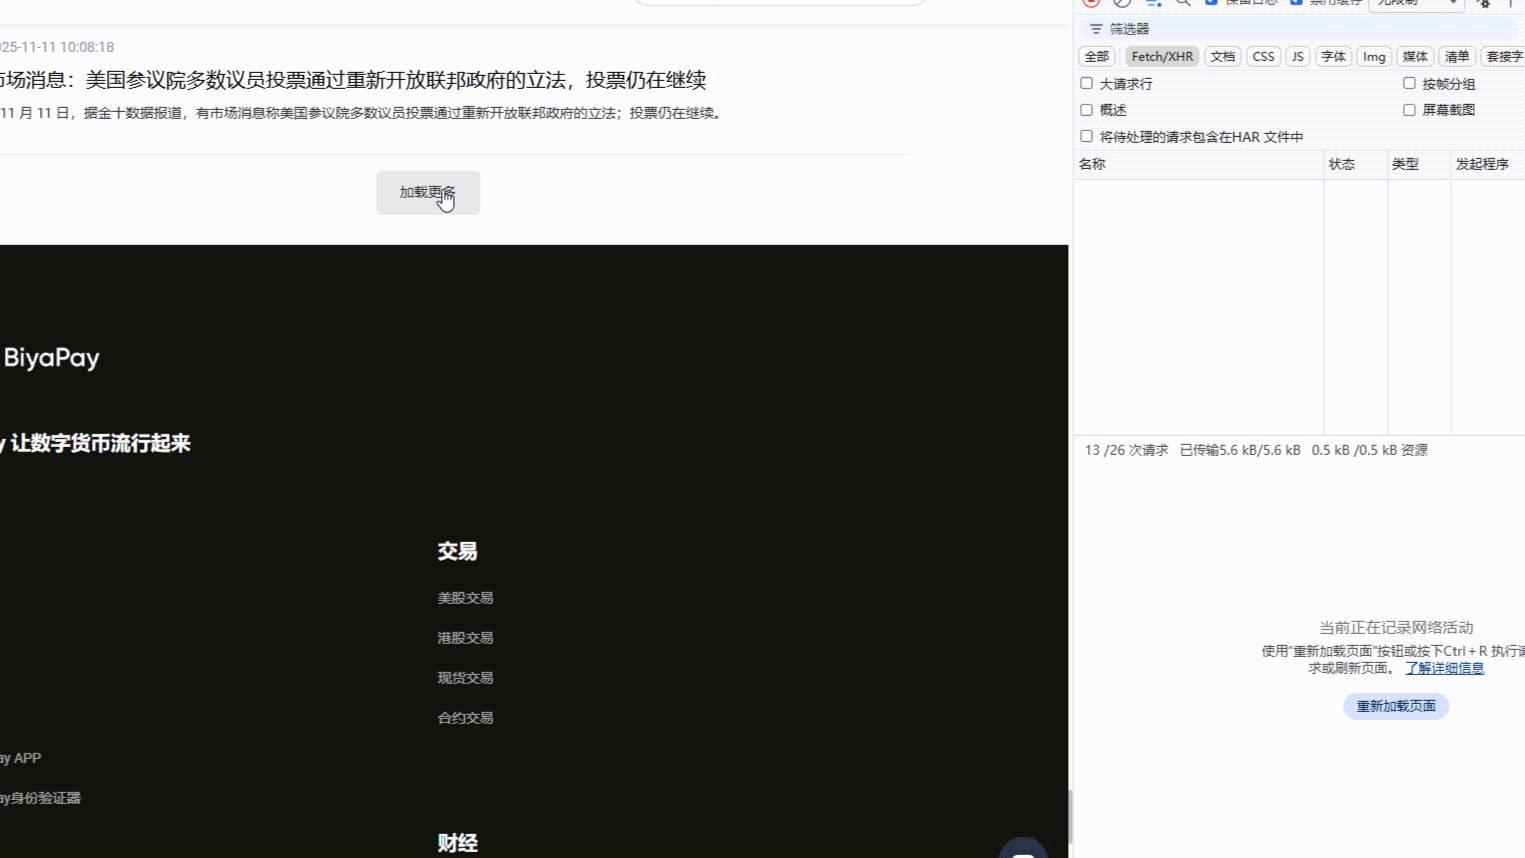Viewport: 1525px width, 858px height.
Task: Open network settings gear icon
Action: pyautogui.click(x=1484, y=3)
